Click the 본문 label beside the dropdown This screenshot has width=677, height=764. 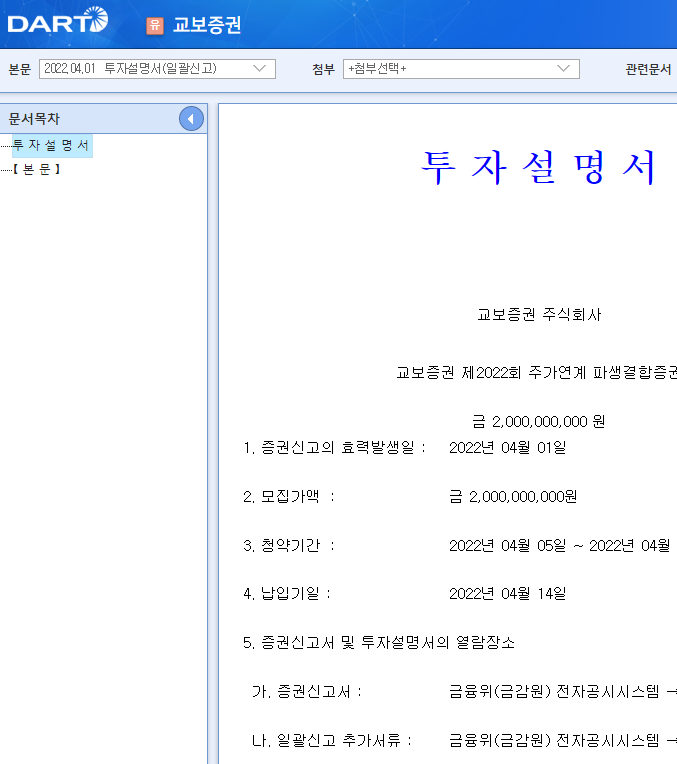pos(20,69)
